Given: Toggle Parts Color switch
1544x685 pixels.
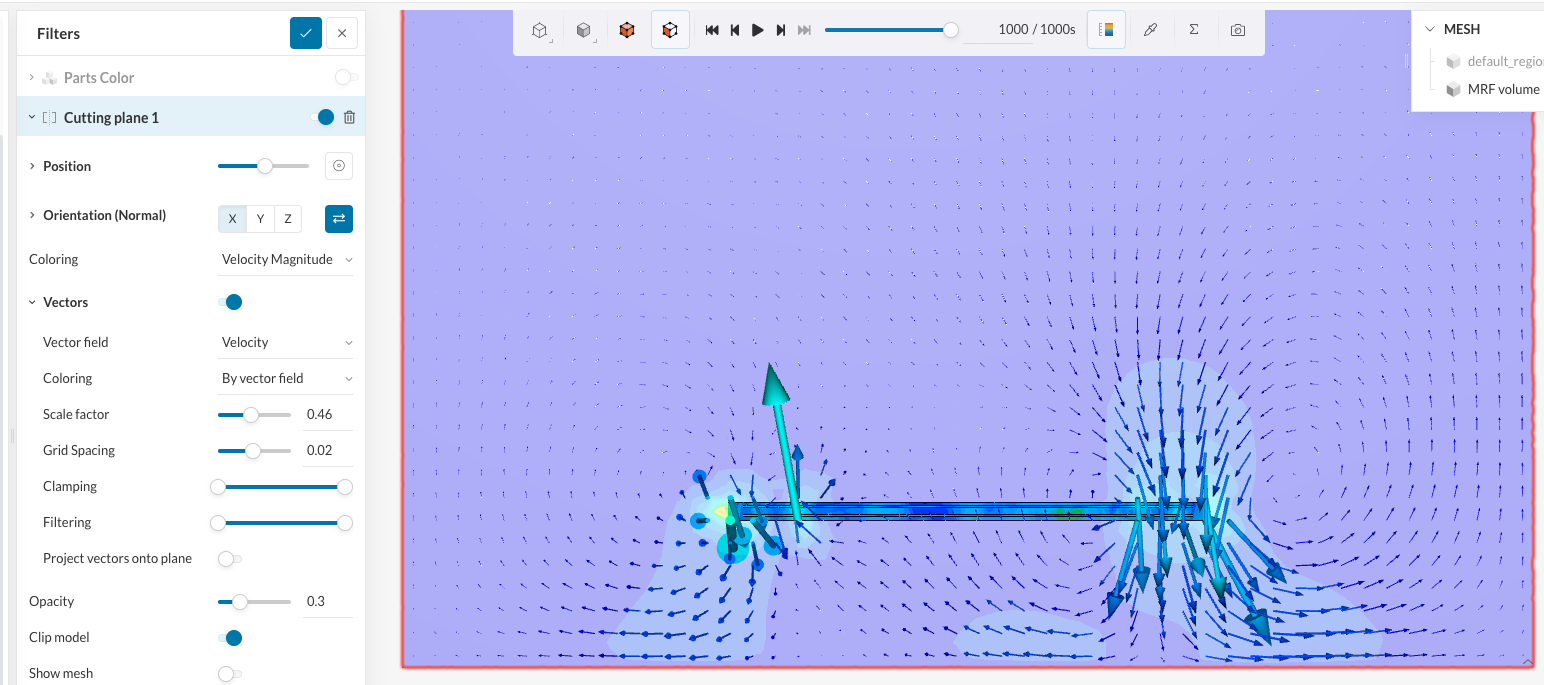Looking at the screenshot, I should coord(346,77).
